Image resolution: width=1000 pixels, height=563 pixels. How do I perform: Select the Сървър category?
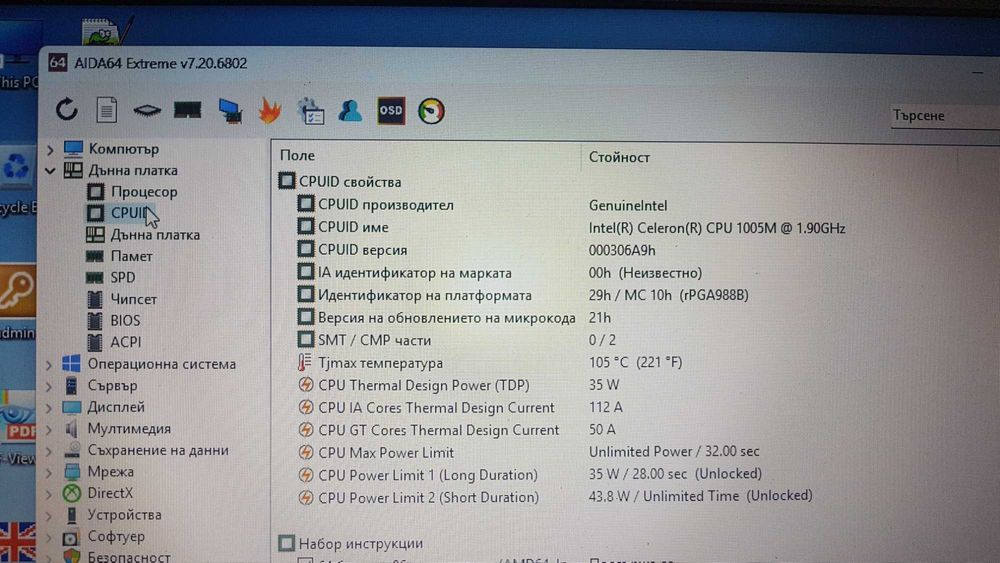(112, 385)
